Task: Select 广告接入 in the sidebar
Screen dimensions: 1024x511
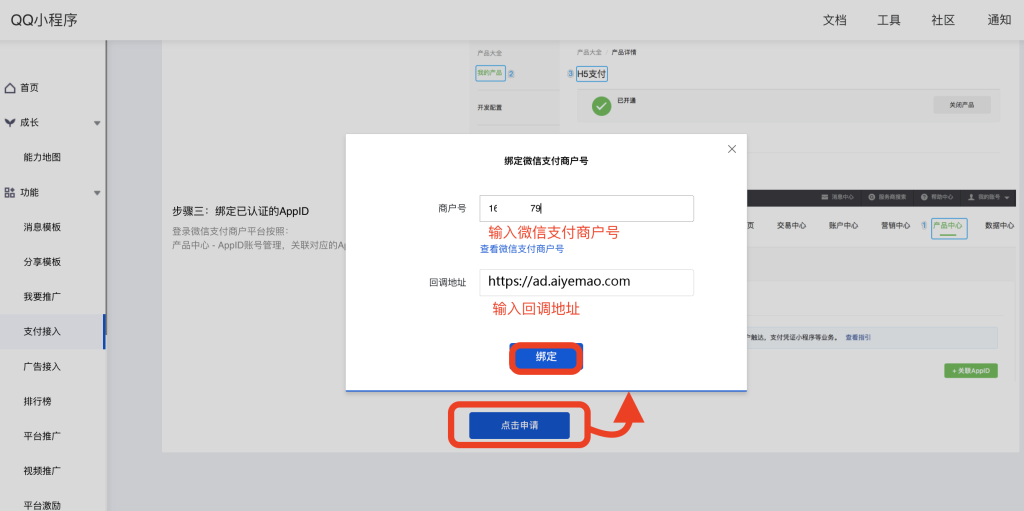Action: (42, 367)
